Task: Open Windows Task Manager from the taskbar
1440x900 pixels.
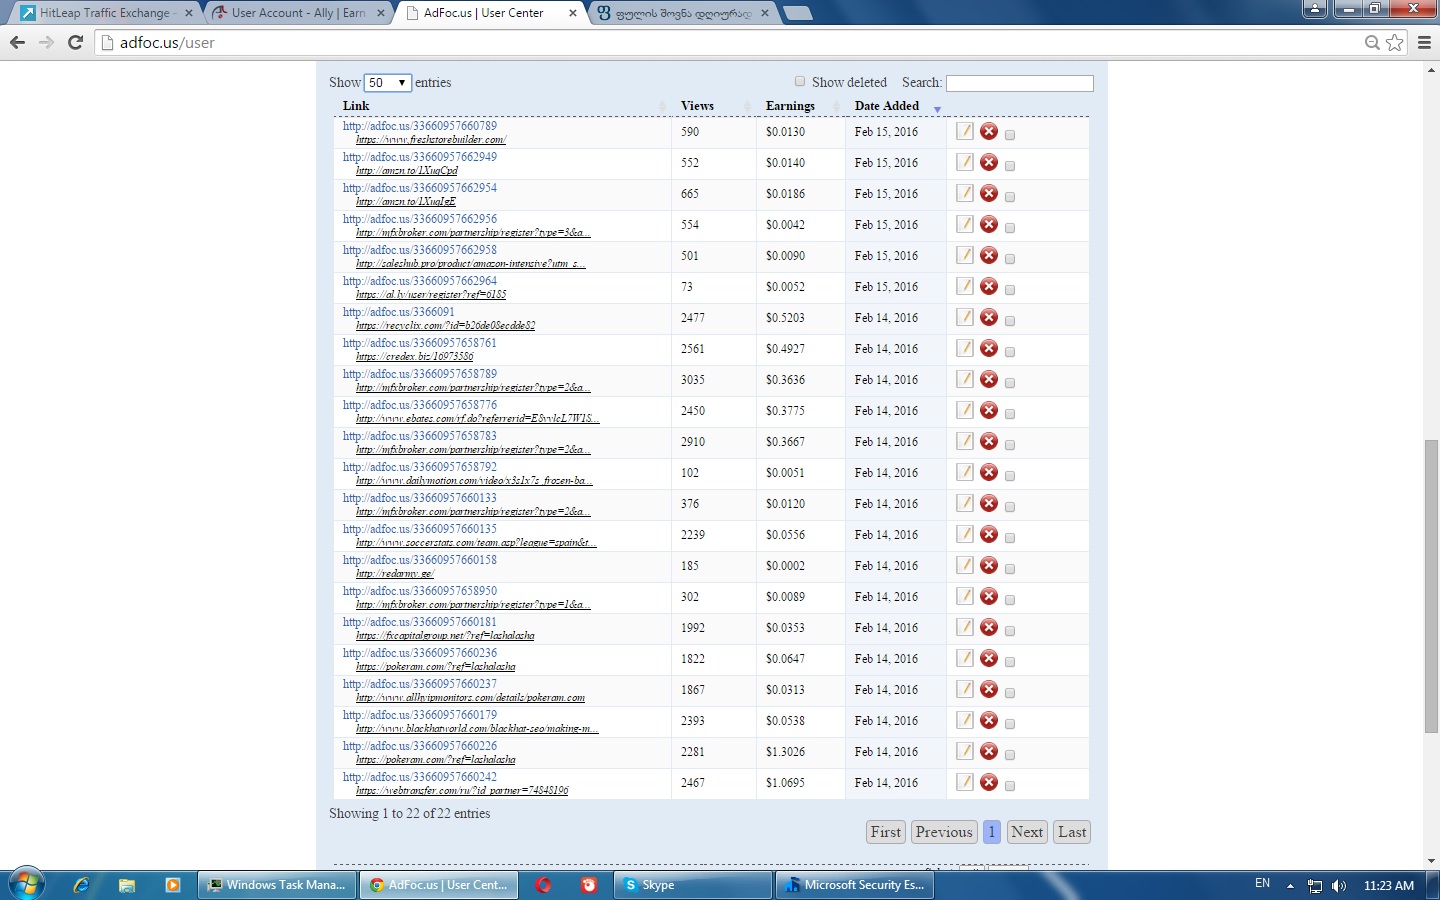Action: tap(277, 885)
